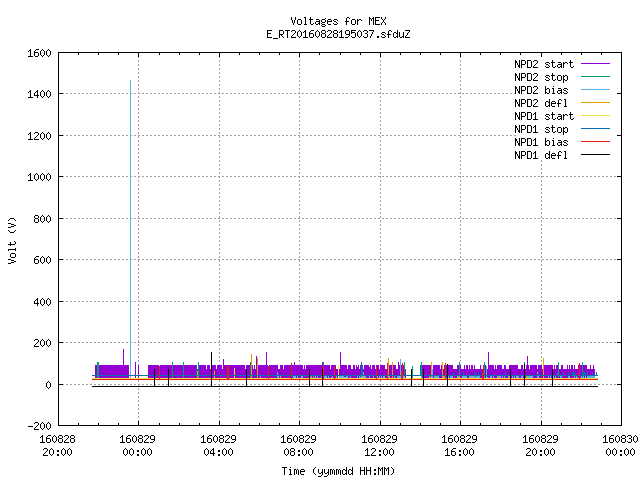Click the x-axis label 160829 20:00
This screenshot has width=640, height=480.
540,446
